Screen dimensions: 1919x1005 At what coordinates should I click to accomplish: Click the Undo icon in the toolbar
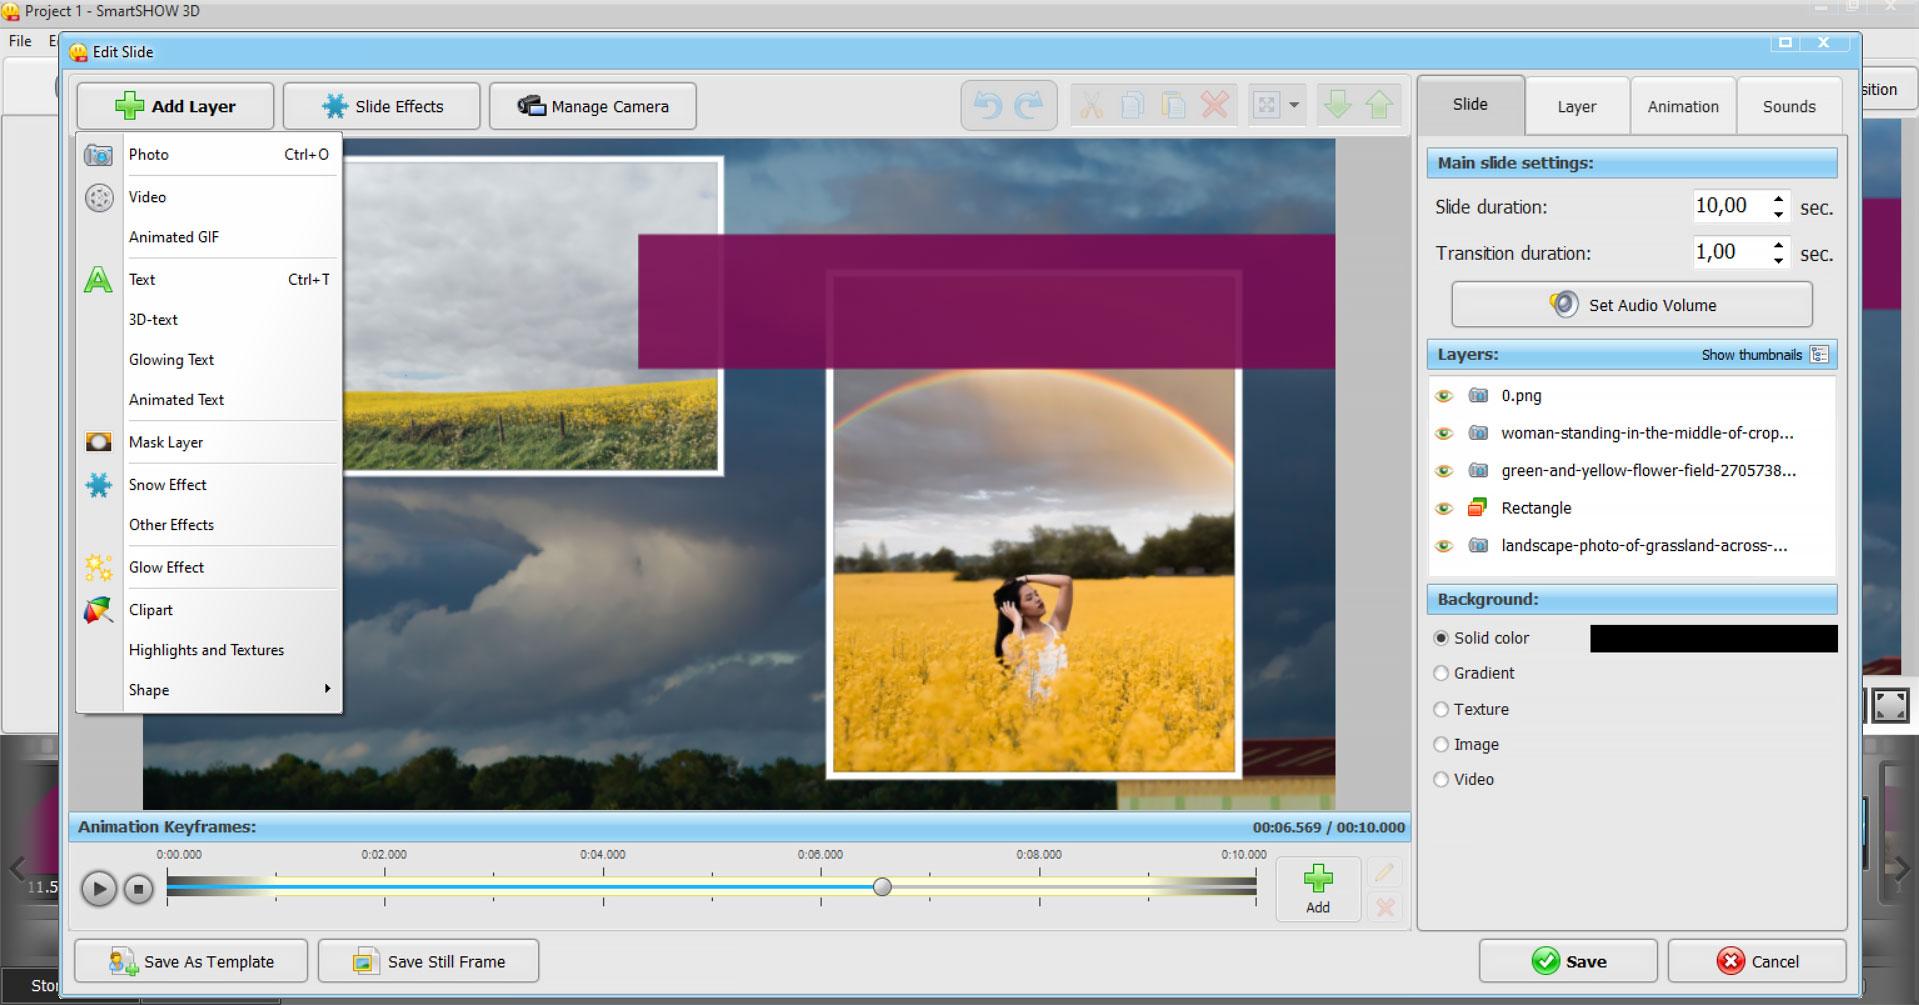tap(988, 104)
